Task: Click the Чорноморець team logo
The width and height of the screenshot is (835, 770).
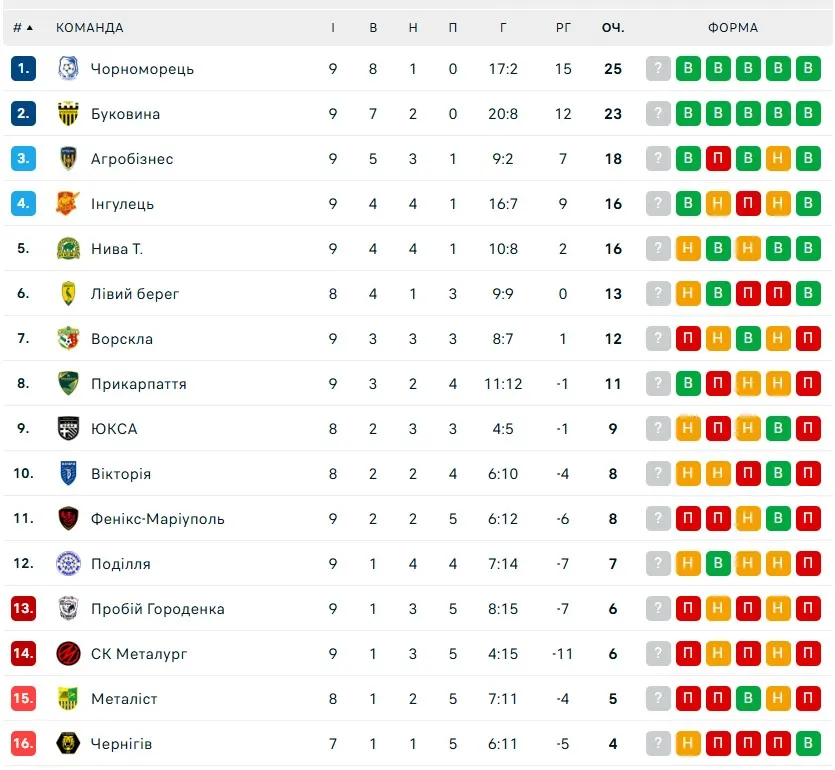Action: (68, 69)
